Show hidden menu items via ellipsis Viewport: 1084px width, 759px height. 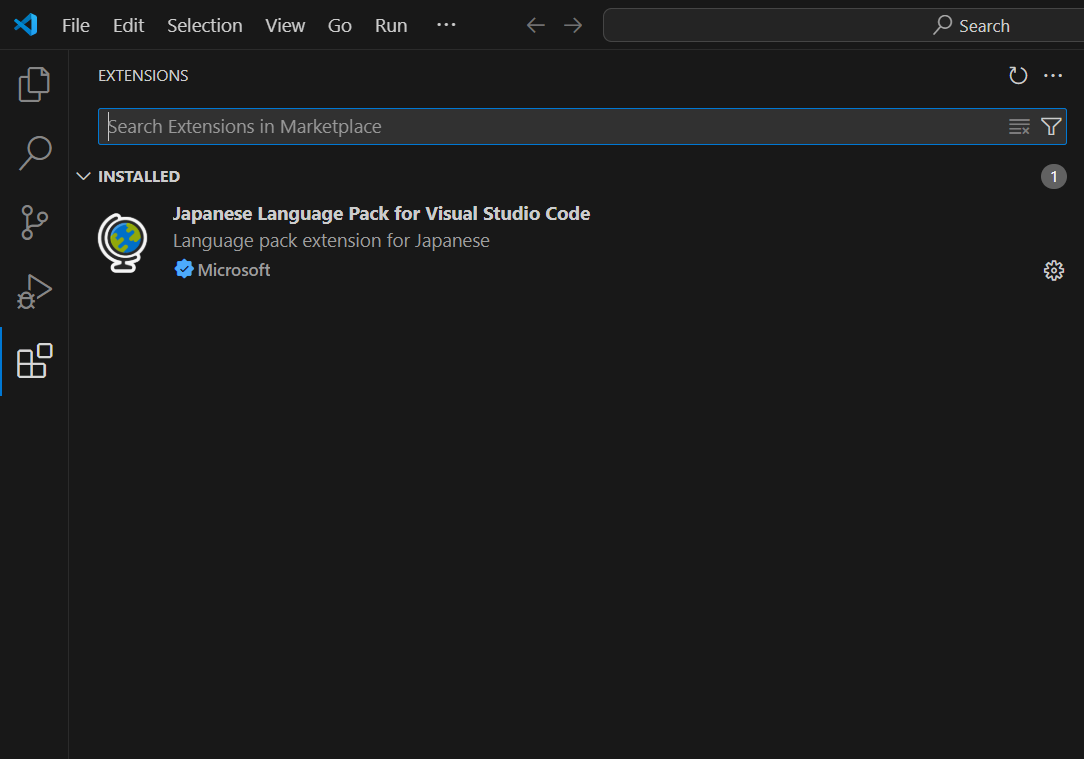click(446, 25)
